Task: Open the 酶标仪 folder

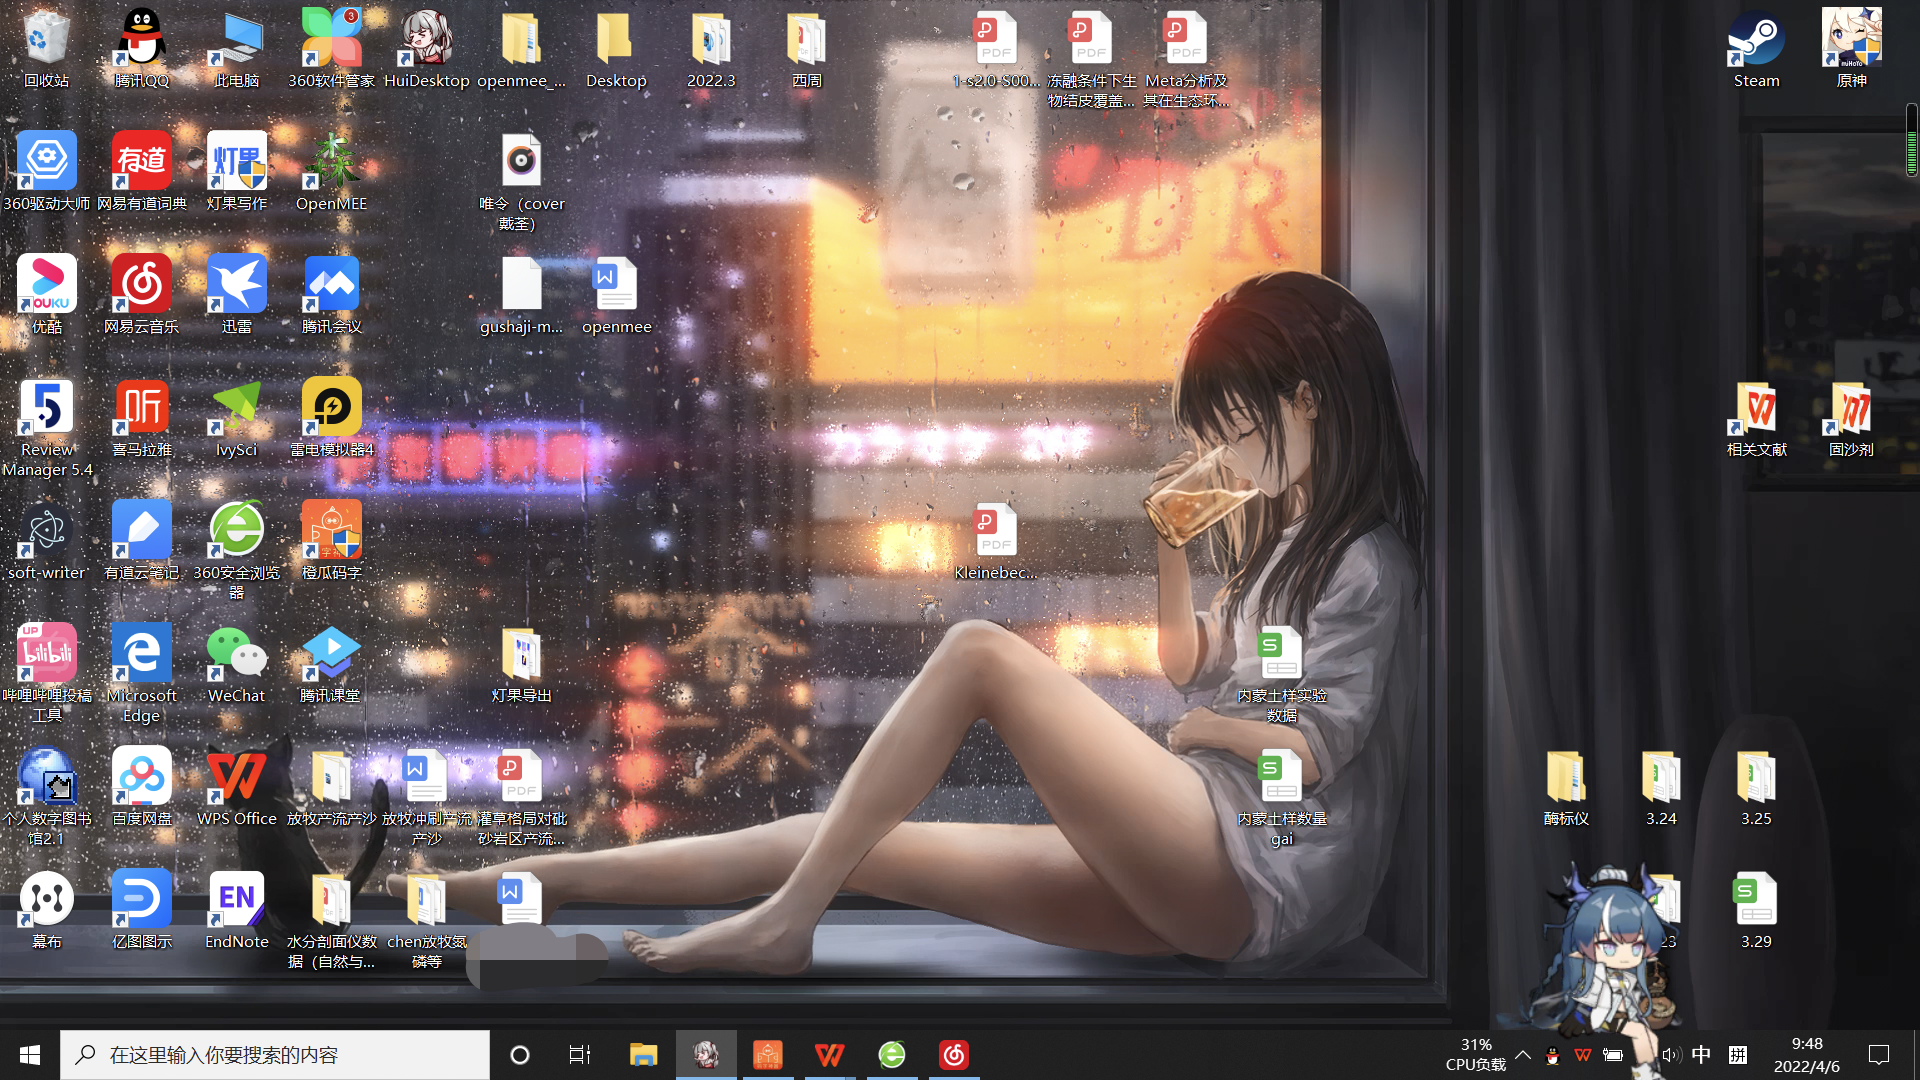Action: [x=1566, y=787]
